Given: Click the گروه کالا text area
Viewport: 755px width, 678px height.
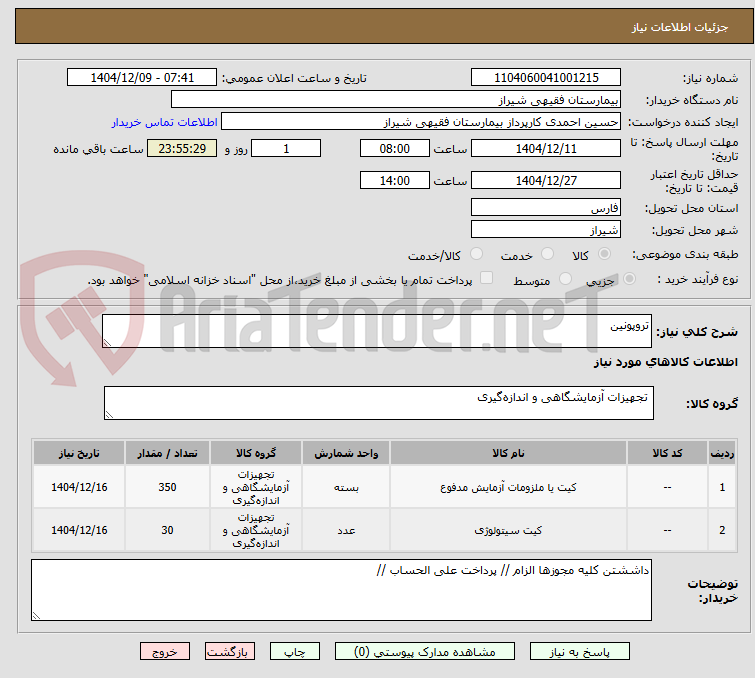Looking at the screenshot, I should click(x=378, y=403).
